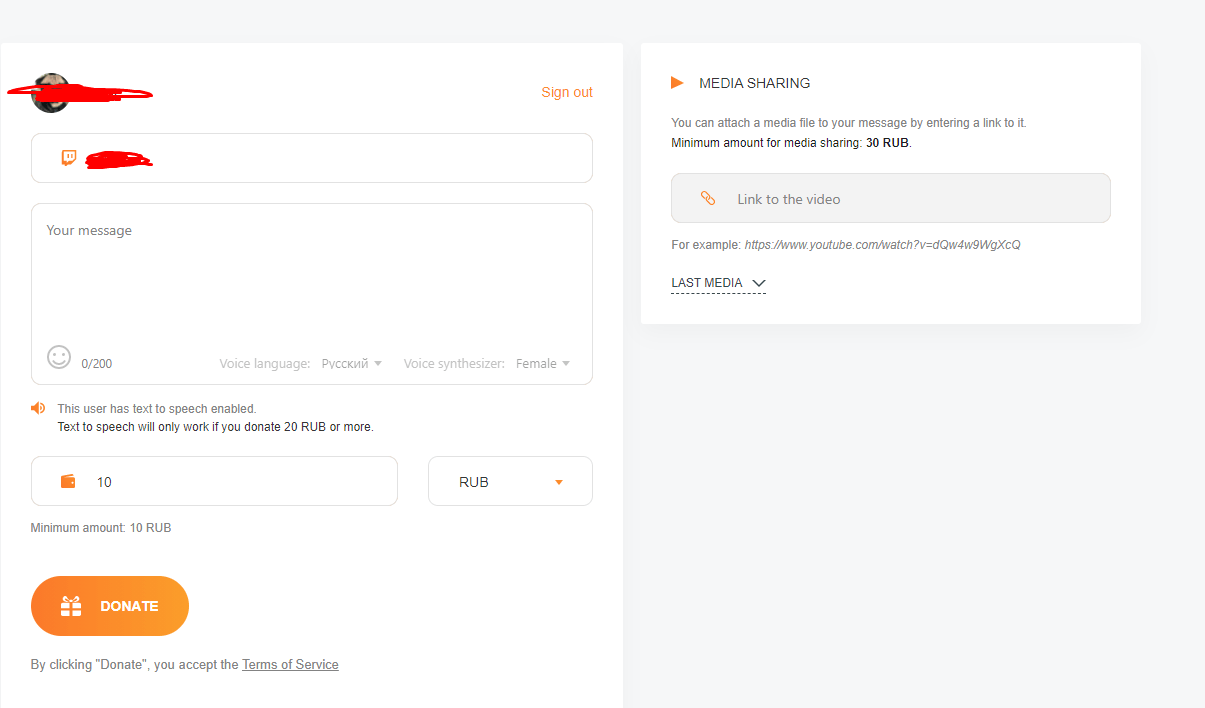Sign out of the account
1205x708 pixels.
(566, 92)
